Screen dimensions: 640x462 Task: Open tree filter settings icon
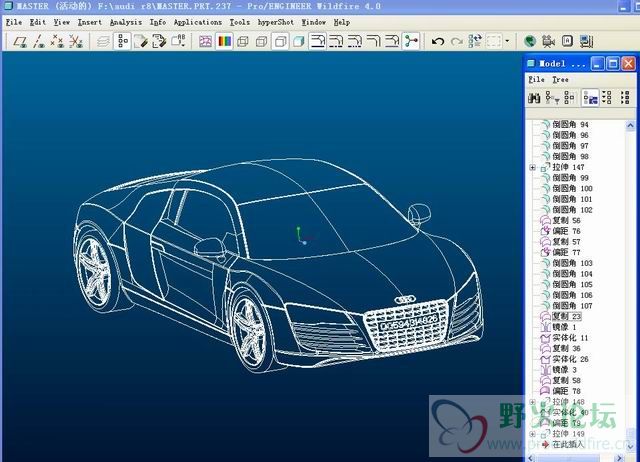(x=552, y=98)
